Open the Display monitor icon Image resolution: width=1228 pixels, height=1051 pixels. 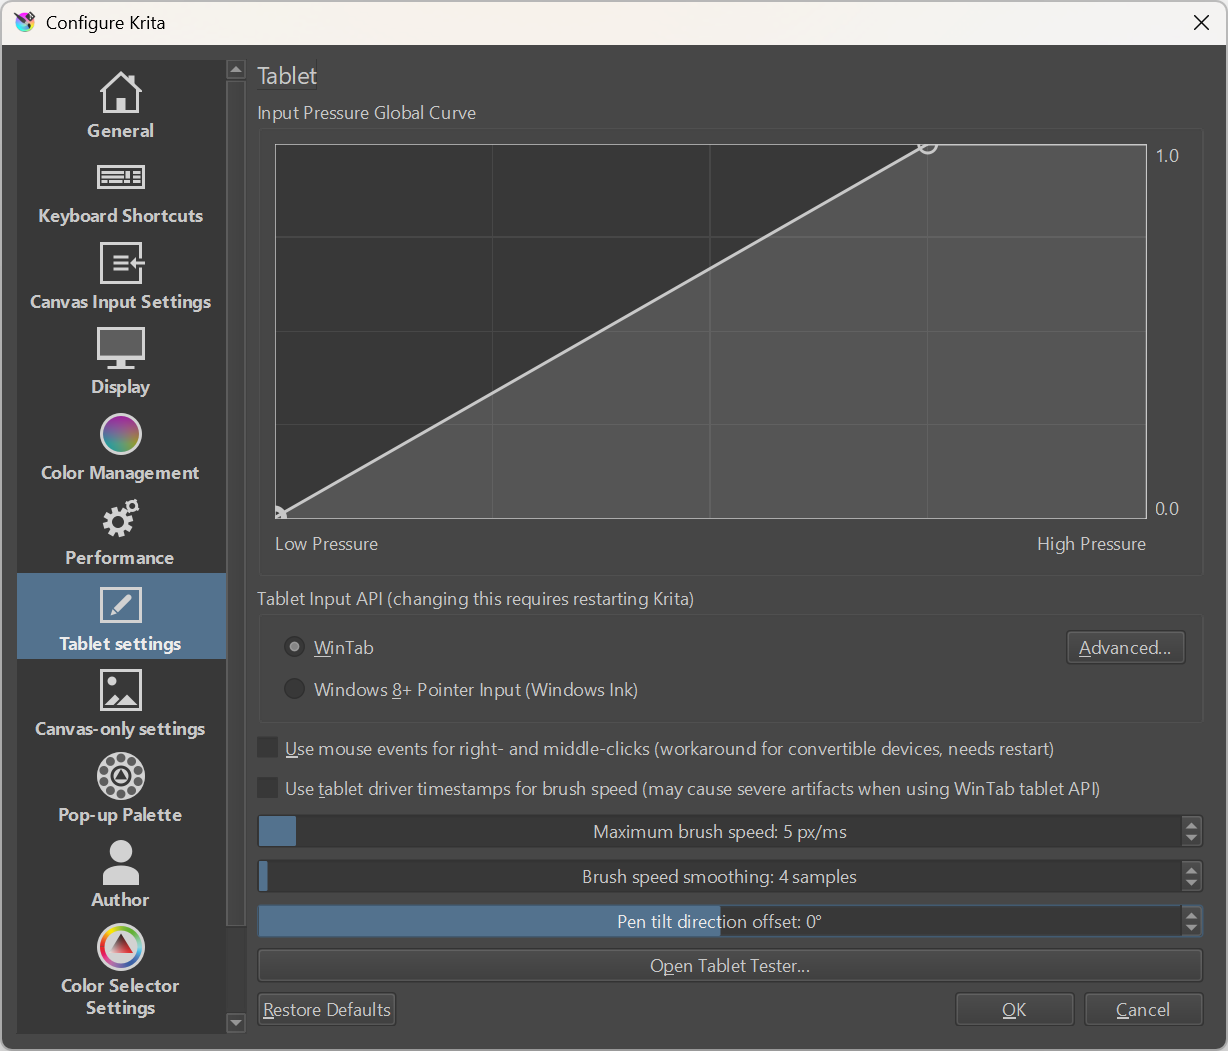(x=121, y=348)
